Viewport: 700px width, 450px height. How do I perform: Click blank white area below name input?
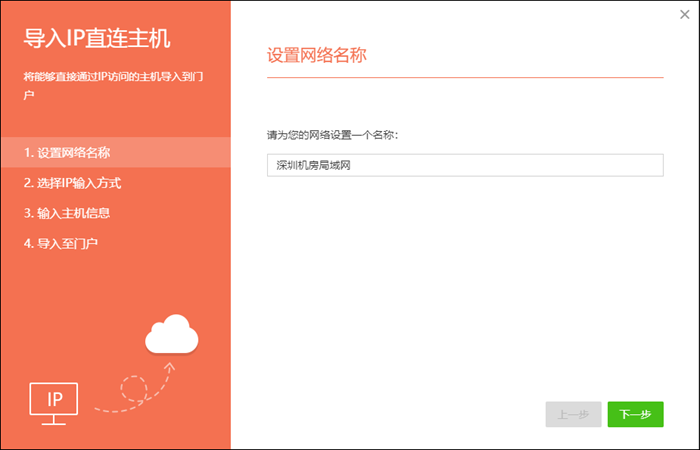point(465,290)
